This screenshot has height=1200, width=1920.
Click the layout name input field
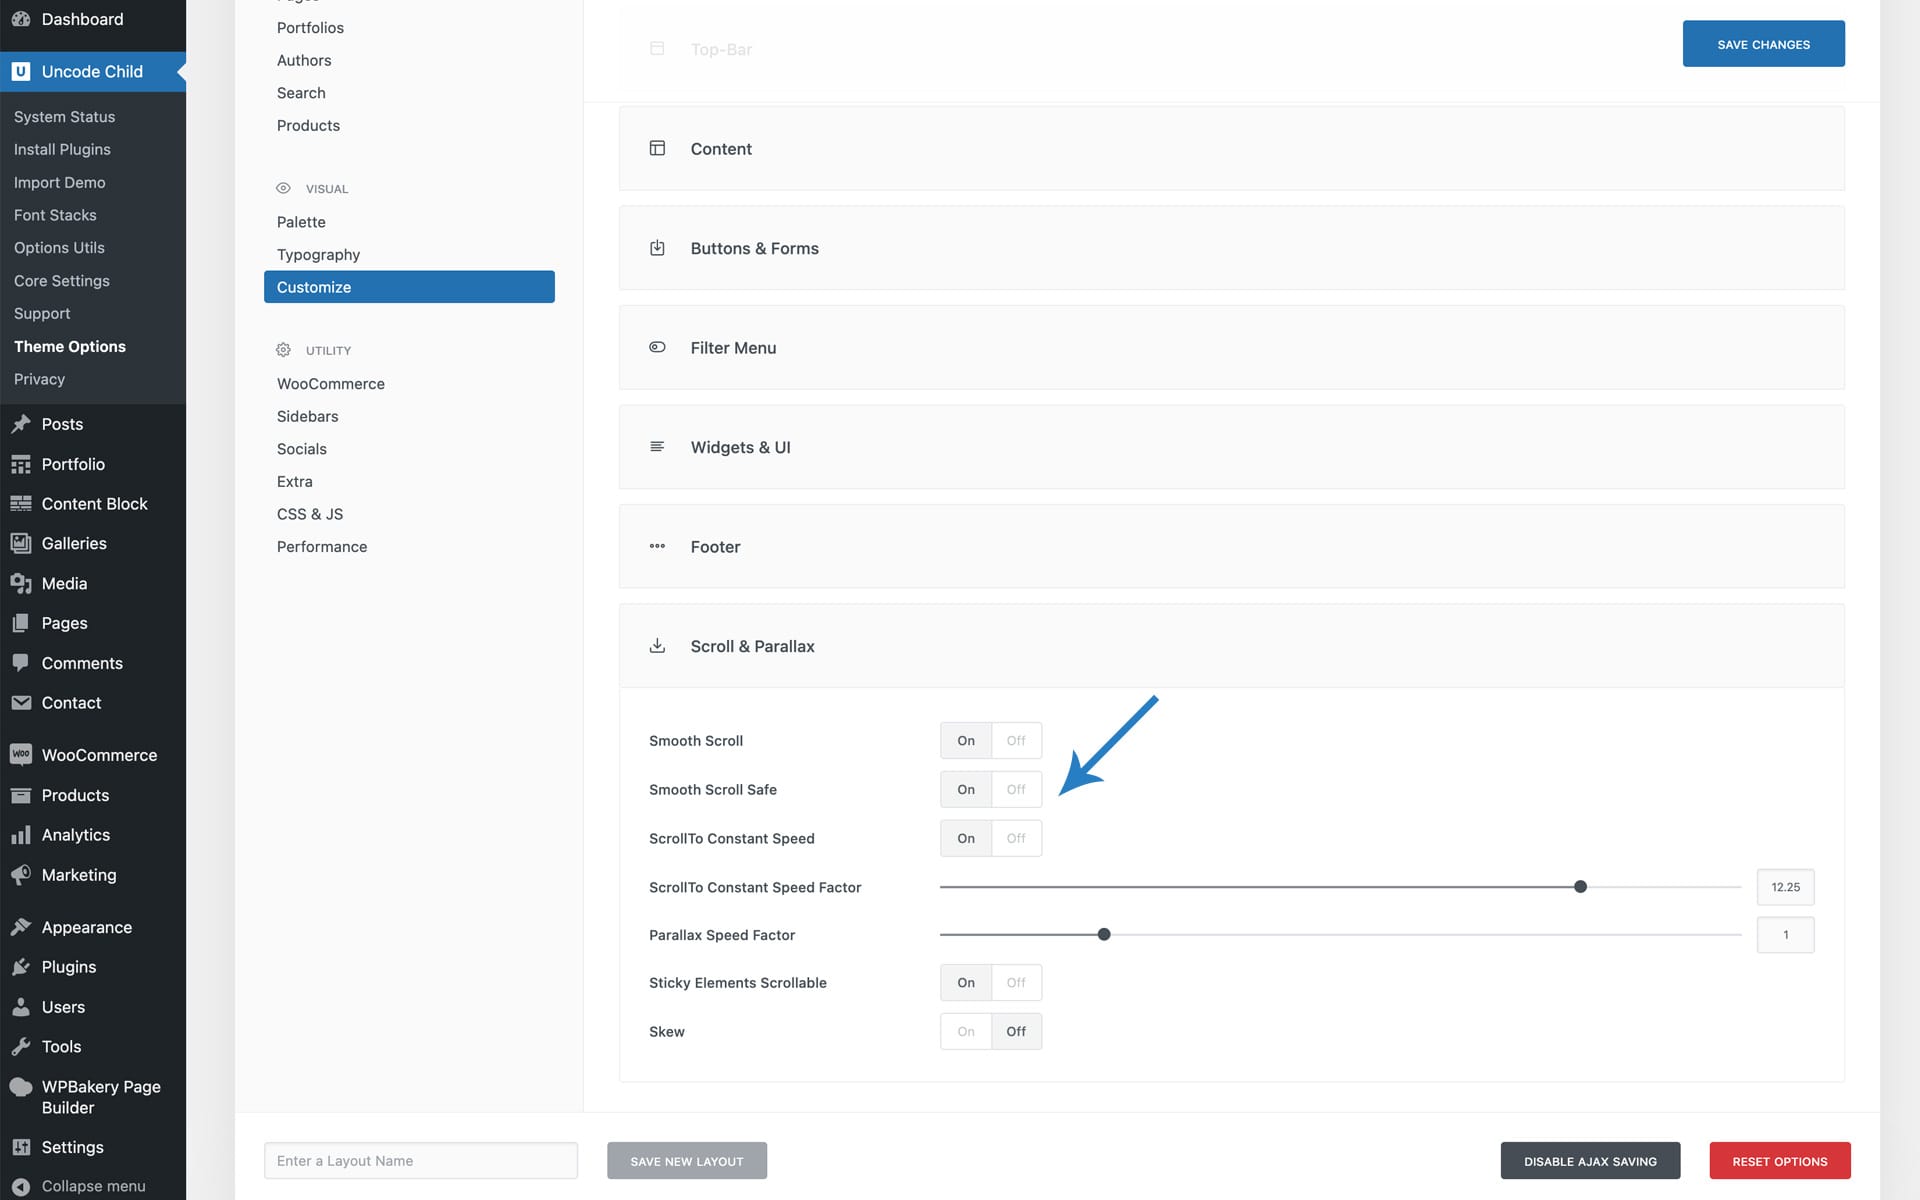[420, 1161]
